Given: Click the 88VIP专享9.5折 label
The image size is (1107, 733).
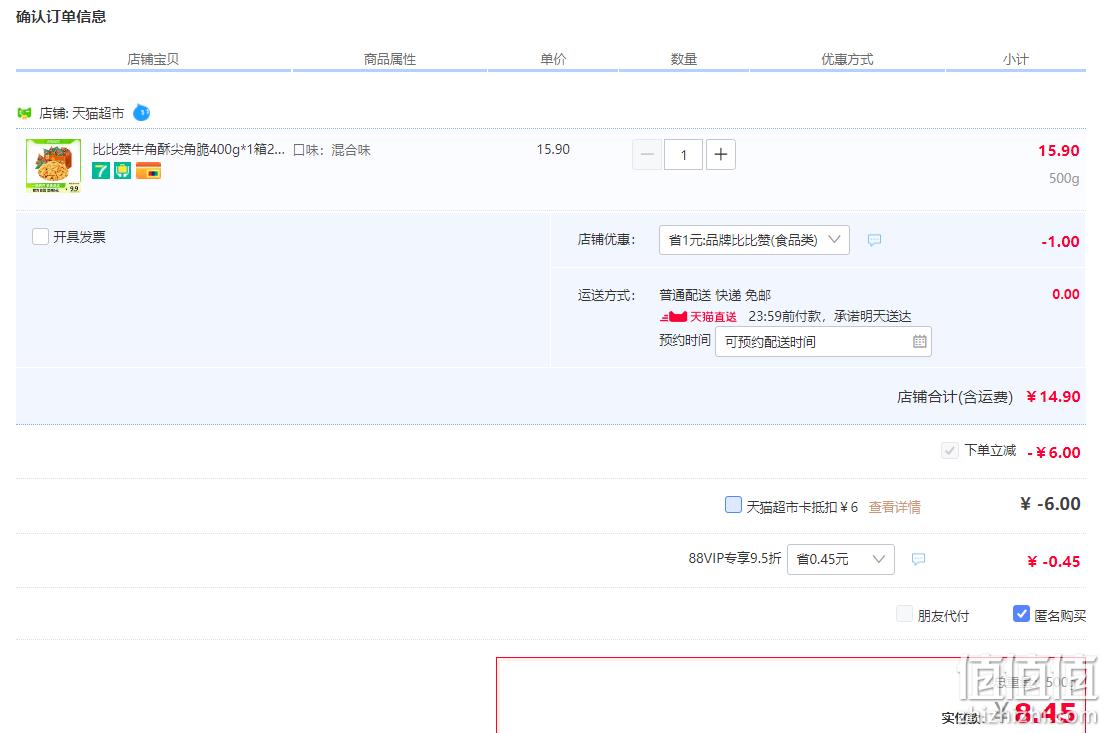Looking at the screenshot, I should (x=735, y=559).
